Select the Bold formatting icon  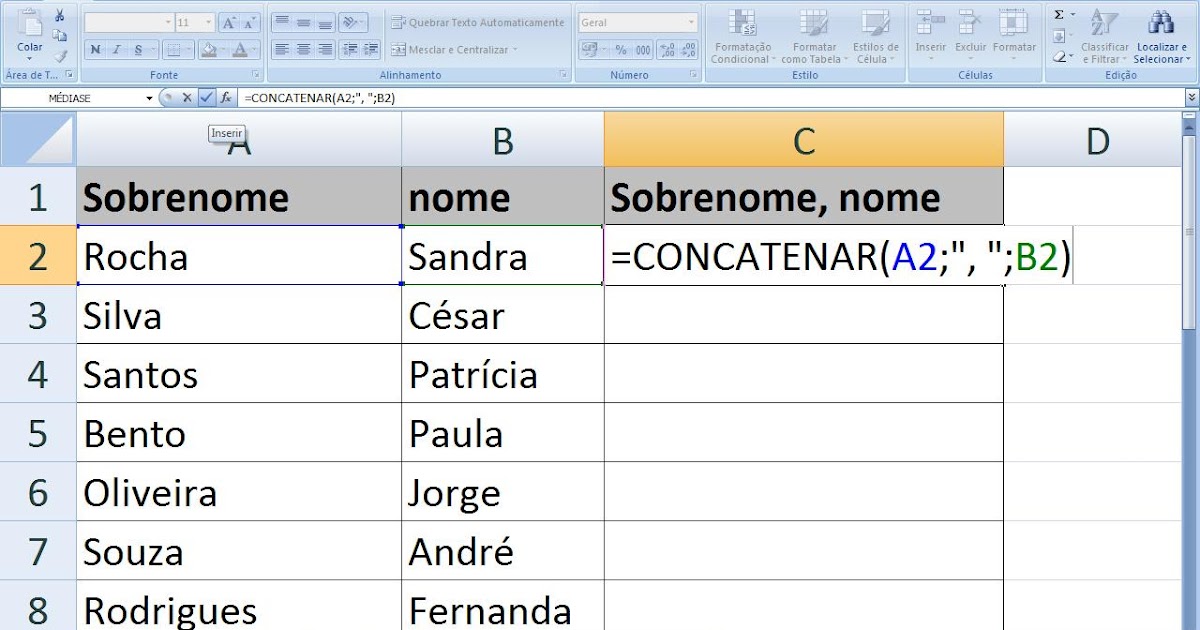95,49
